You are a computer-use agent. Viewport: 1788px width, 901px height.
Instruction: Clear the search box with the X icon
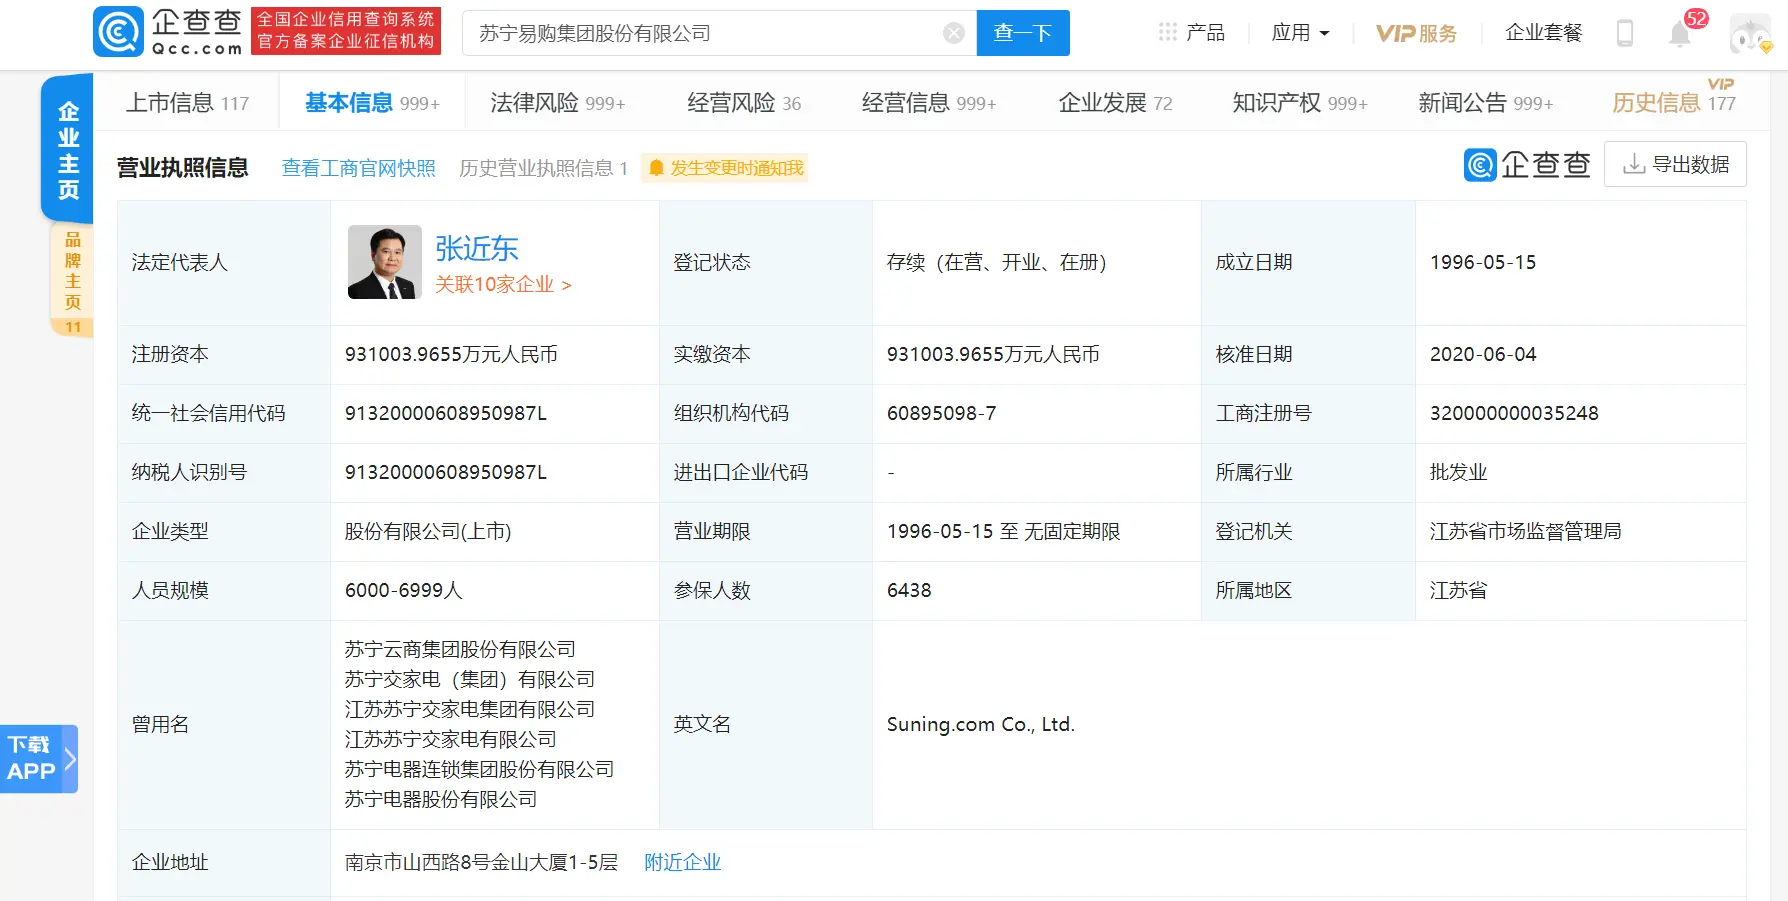[954, 33]
